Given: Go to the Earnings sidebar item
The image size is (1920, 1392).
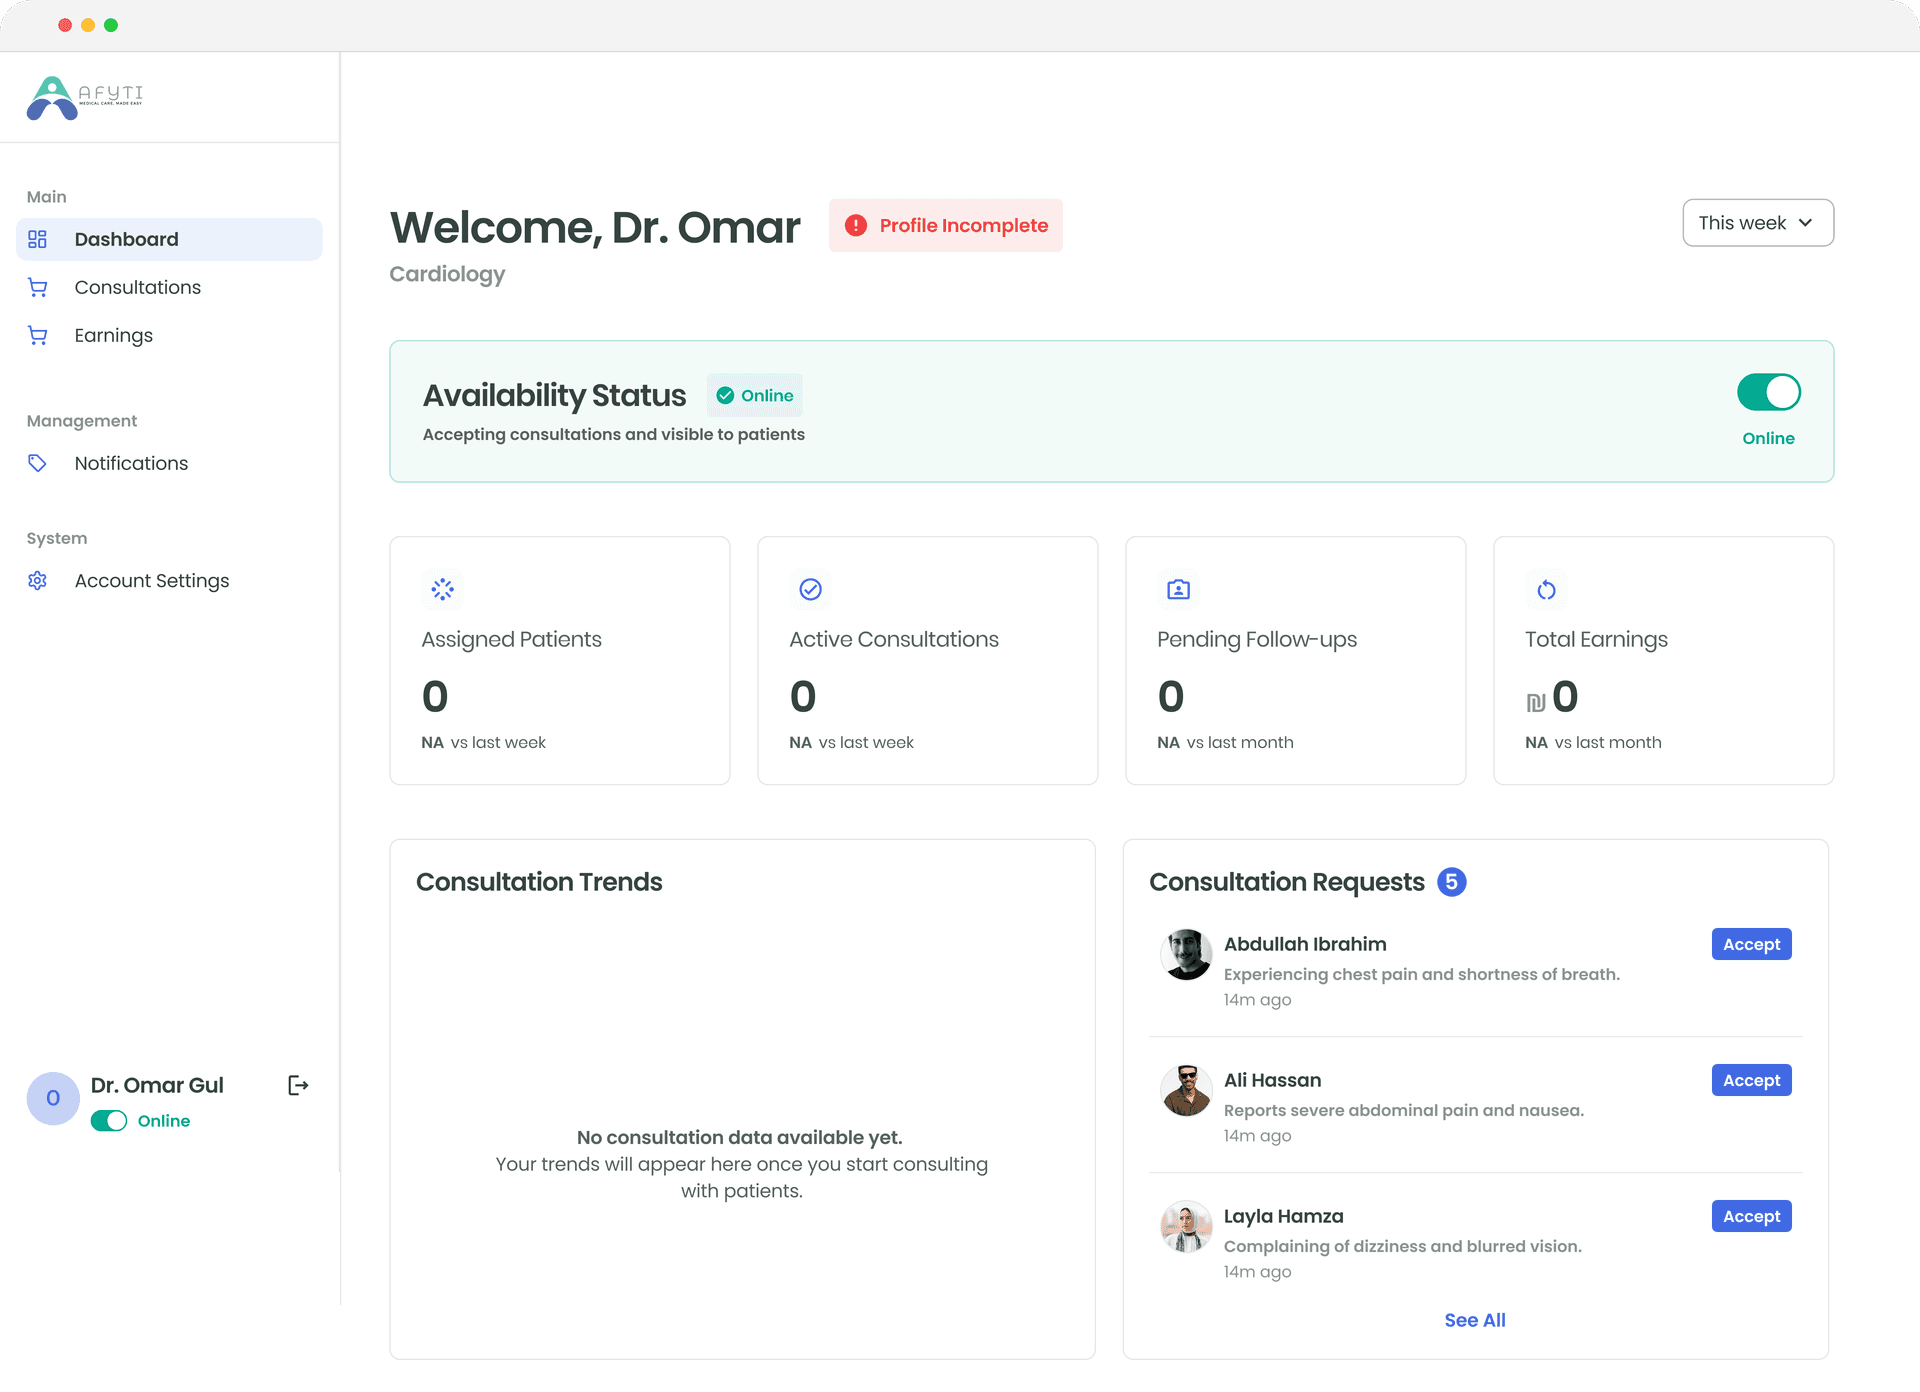Looking at the screenshot, I should (x=113, y=335).
